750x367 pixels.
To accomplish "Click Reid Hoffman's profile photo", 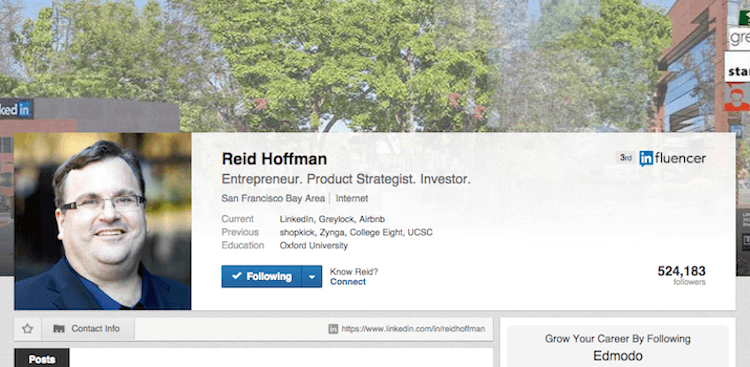I will pyautogui.click(x=103, y=221).
